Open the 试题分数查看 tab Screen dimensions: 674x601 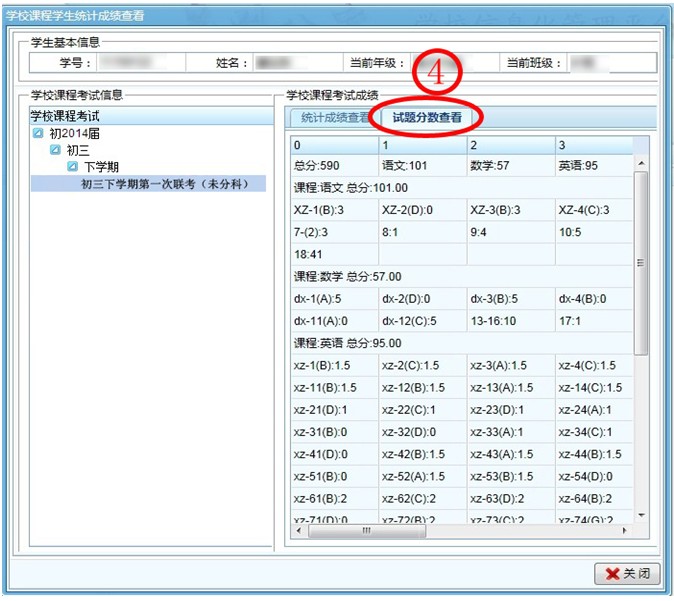point(427,118)
